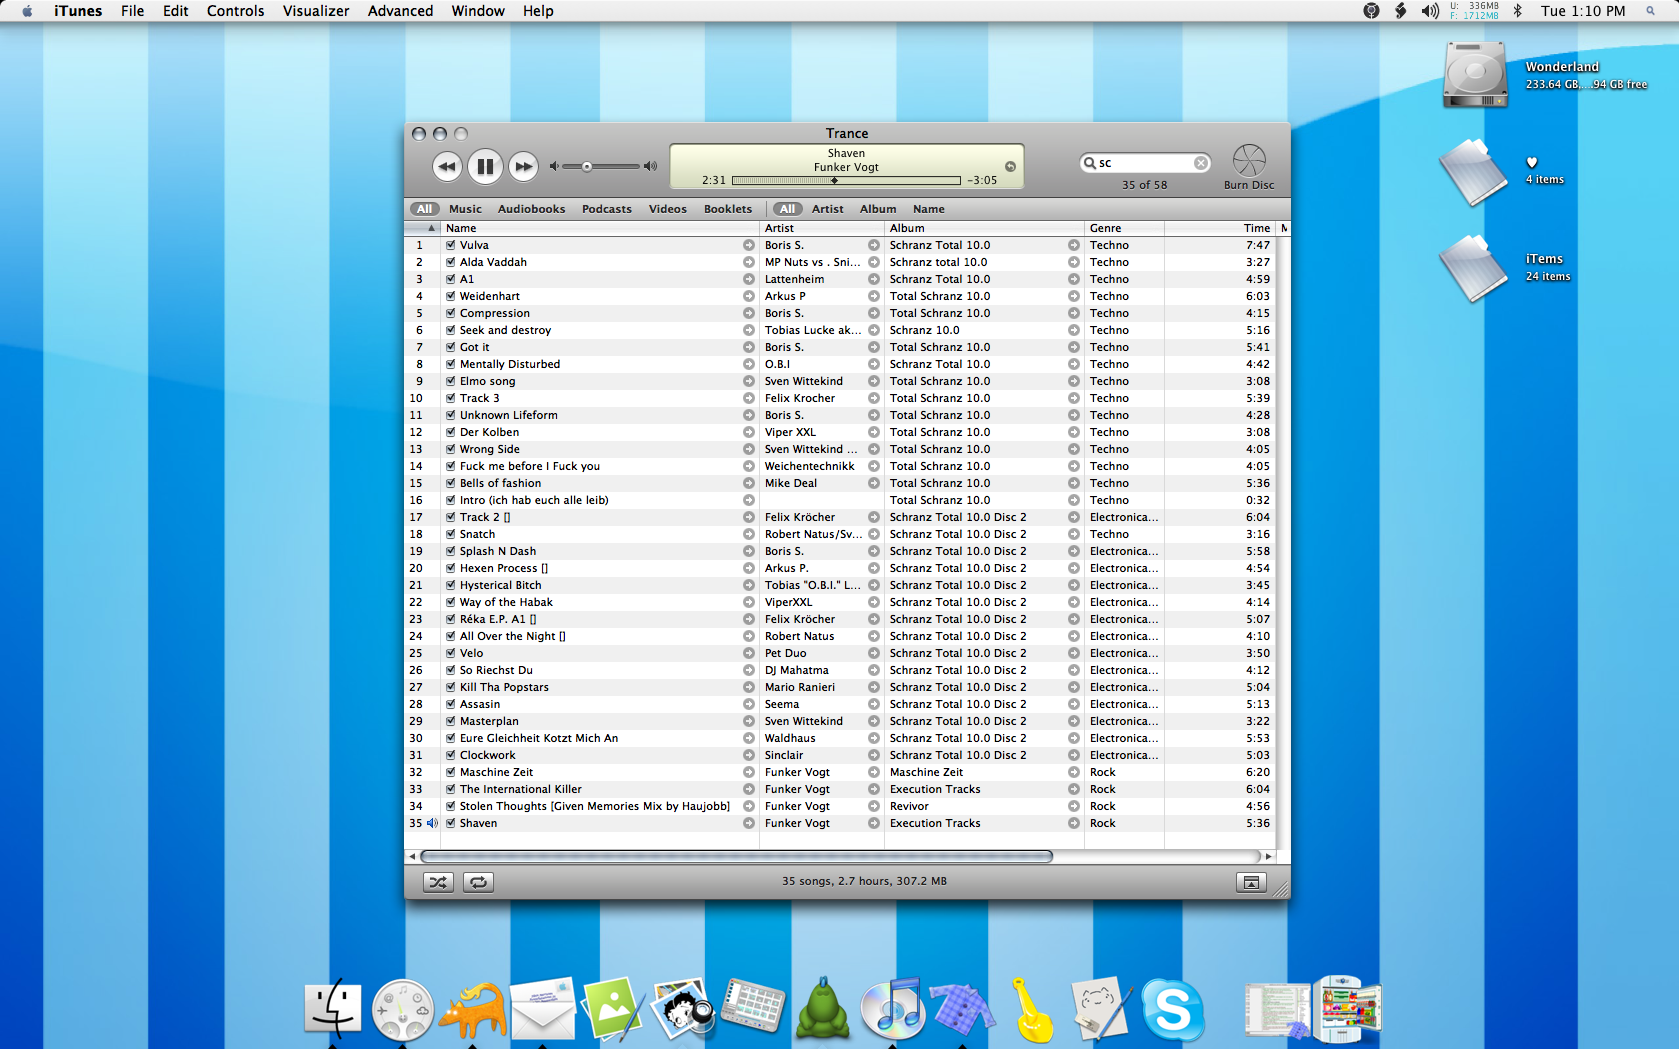Screen dimensions: 1679x1049
Task: Click the search input field
Action: coord(1145,163)
